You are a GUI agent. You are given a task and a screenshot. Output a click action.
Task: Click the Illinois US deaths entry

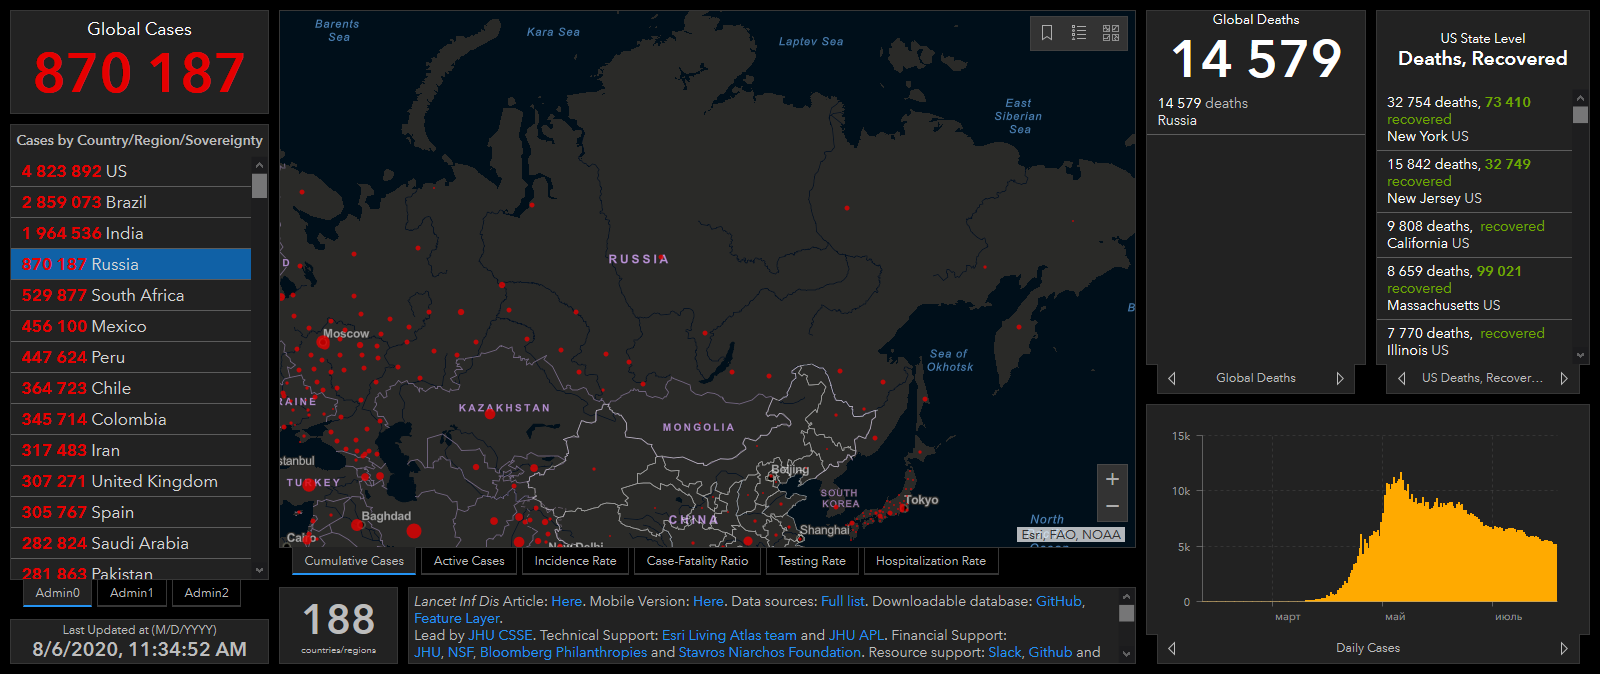[x=1475, y=342]
